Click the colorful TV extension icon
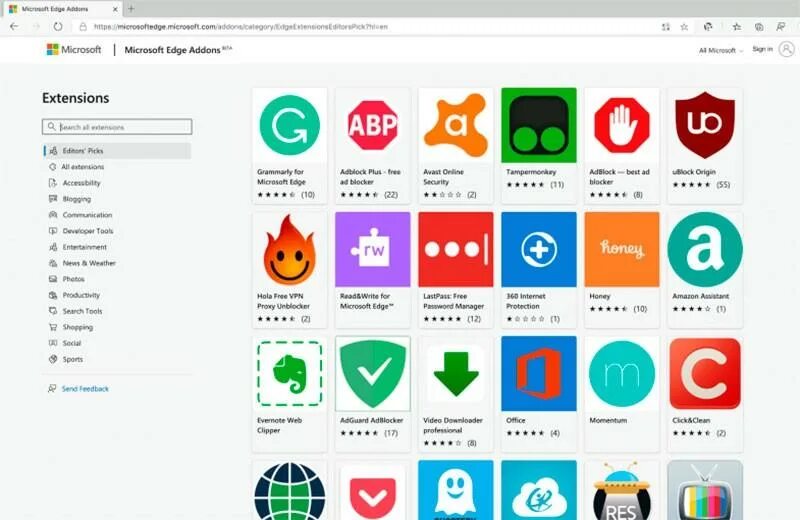Image resolution: width=800 pixels, height=520 pixels. click(x=705, y=490)
